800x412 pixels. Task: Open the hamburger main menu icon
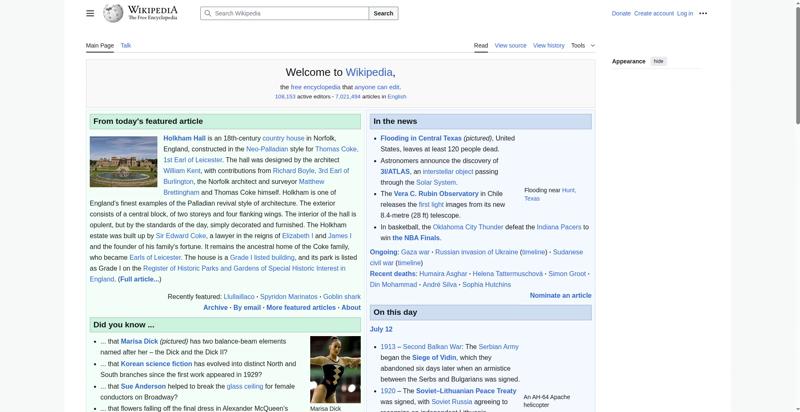tap(90, 13)
